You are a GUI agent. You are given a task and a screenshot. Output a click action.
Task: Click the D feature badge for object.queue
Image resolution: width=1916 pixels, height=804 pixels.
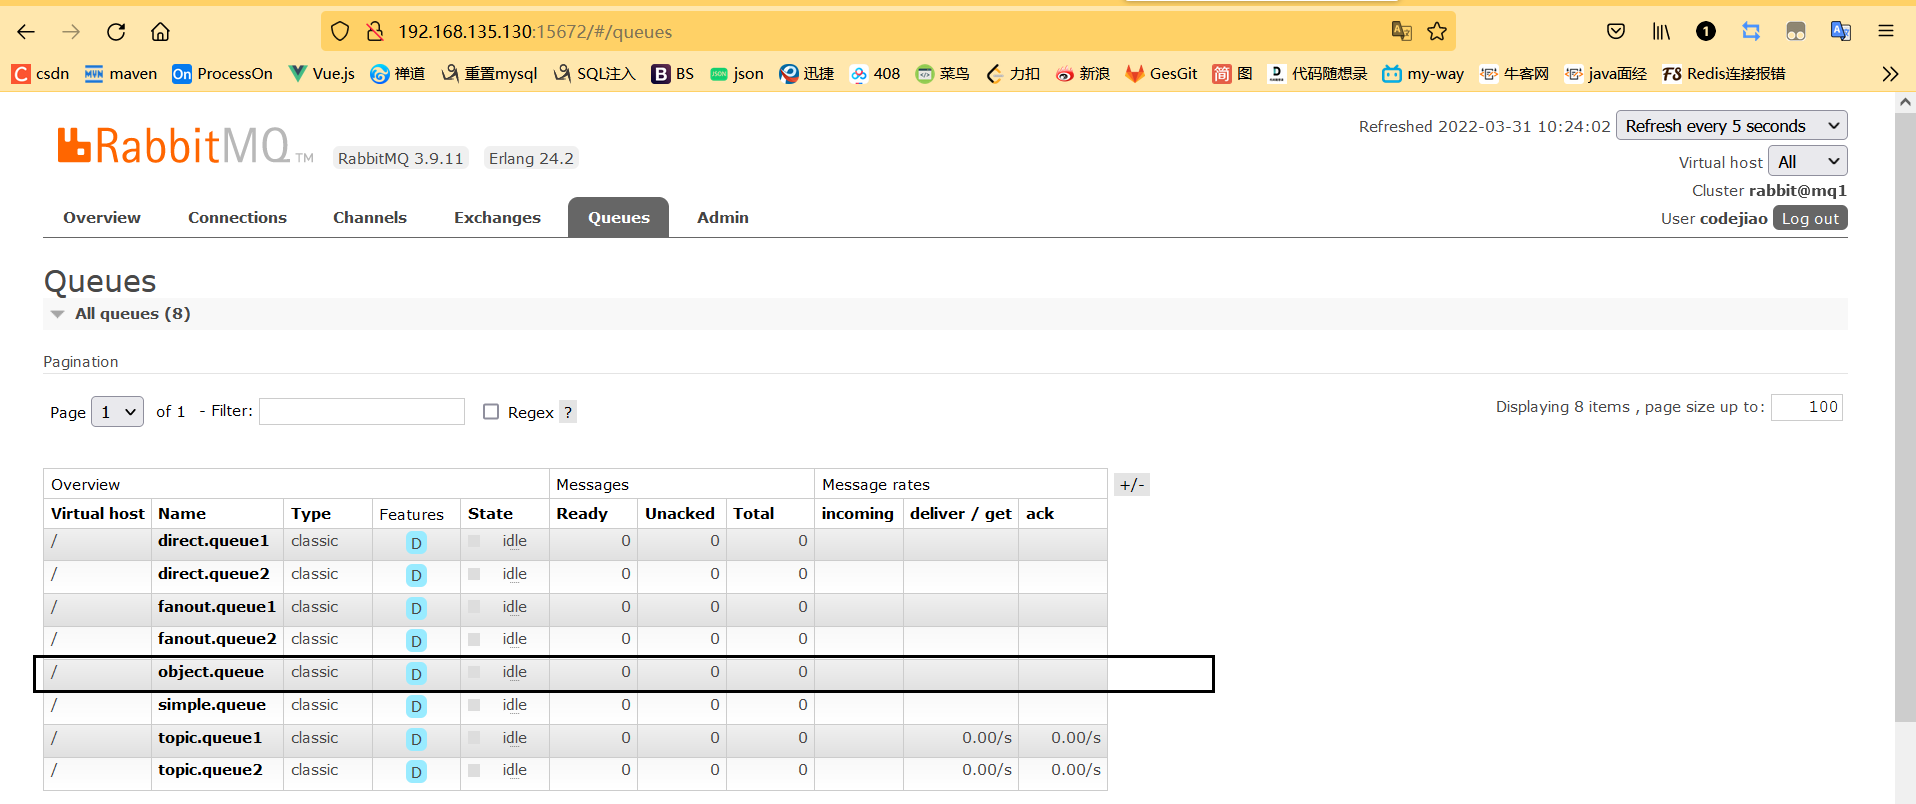(x=416, y=674)
